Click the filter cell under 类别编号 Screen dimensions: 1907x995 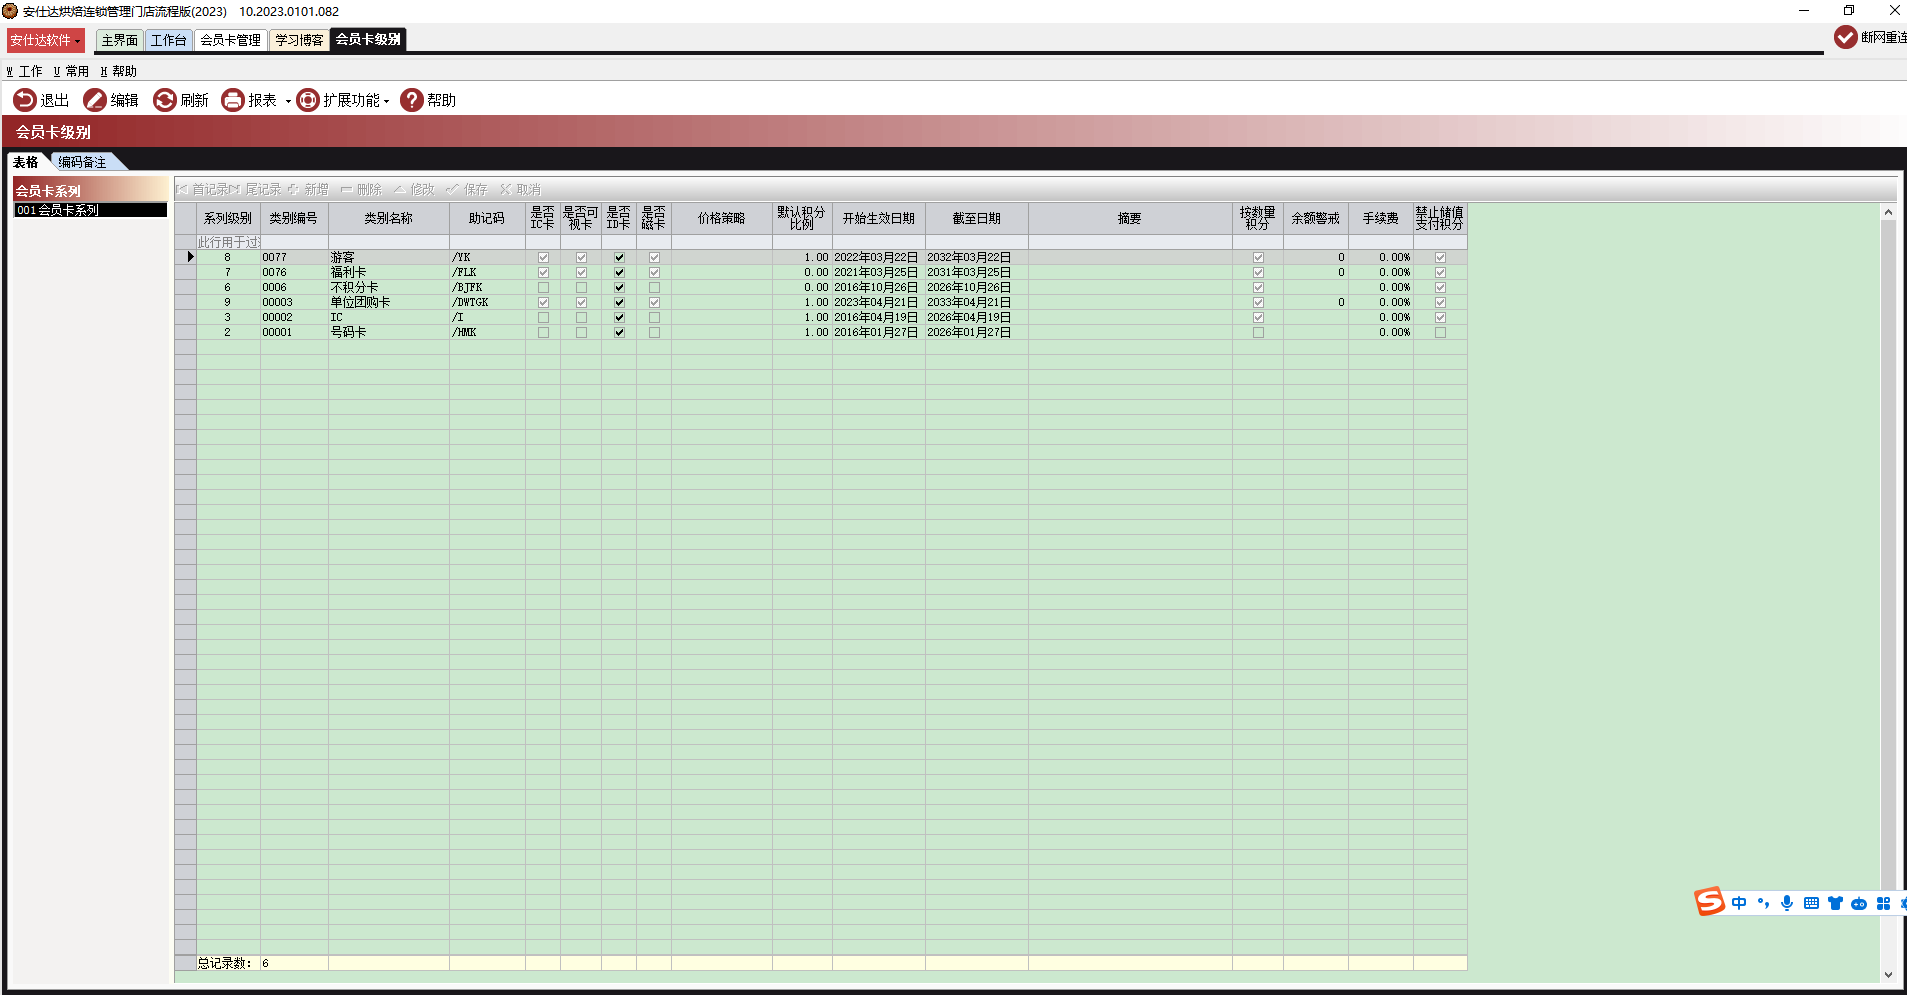[x=294, y=242]
